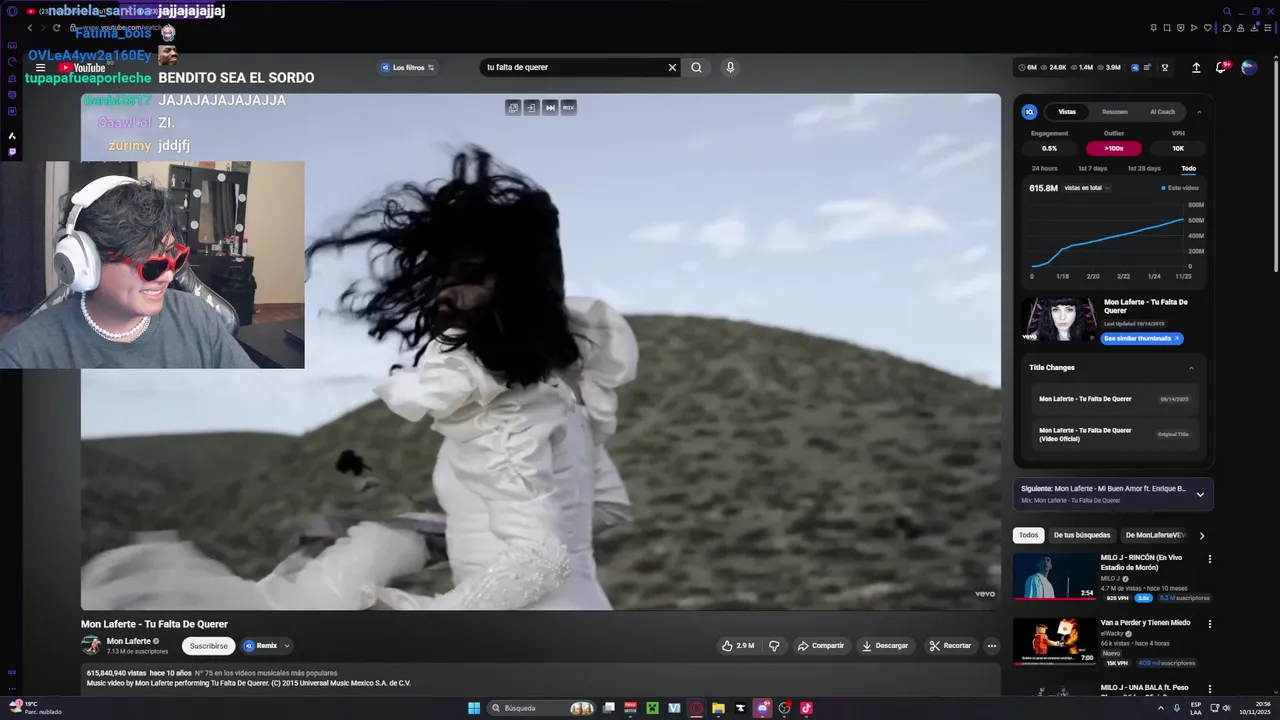Show more filter chips with right arrow
This screenshot has width=1280, height=720.
(1202, 535)
